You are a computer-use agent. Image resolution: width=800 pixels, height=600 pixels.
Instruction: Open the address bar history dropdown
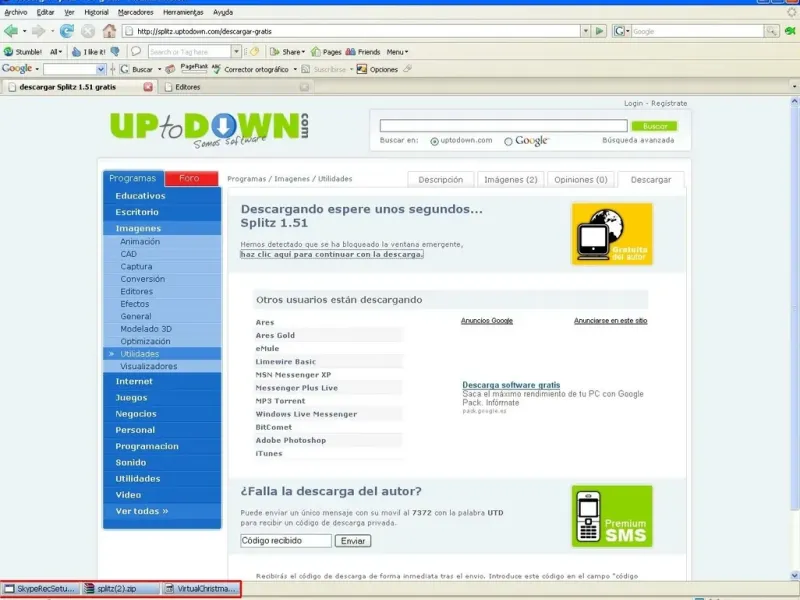585,31
